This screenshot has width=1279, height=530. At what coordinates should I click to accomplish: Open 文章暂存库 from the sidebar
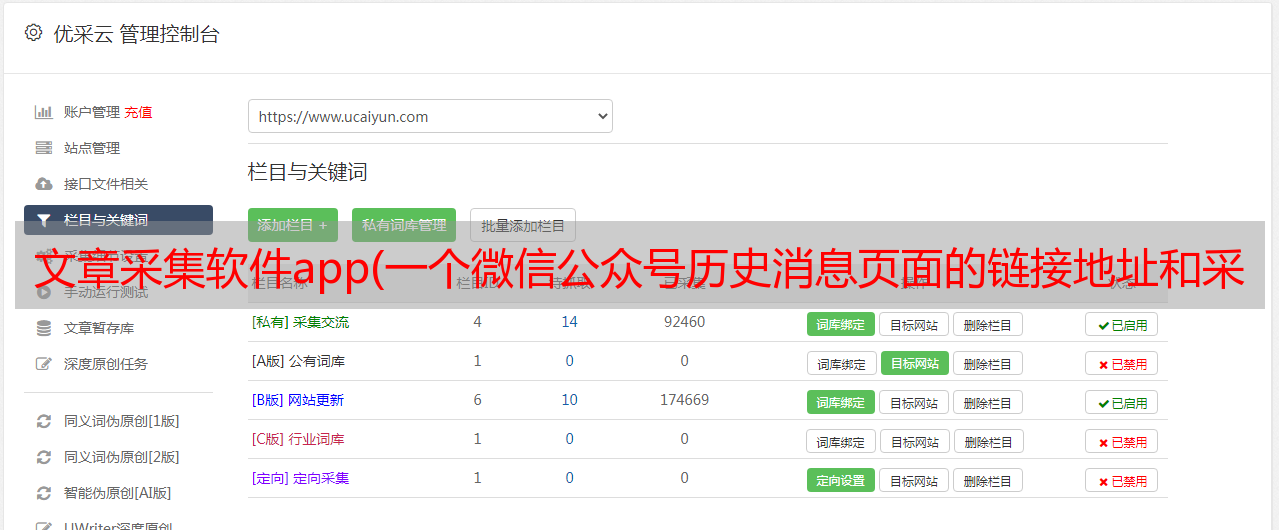tap(99, 328)
